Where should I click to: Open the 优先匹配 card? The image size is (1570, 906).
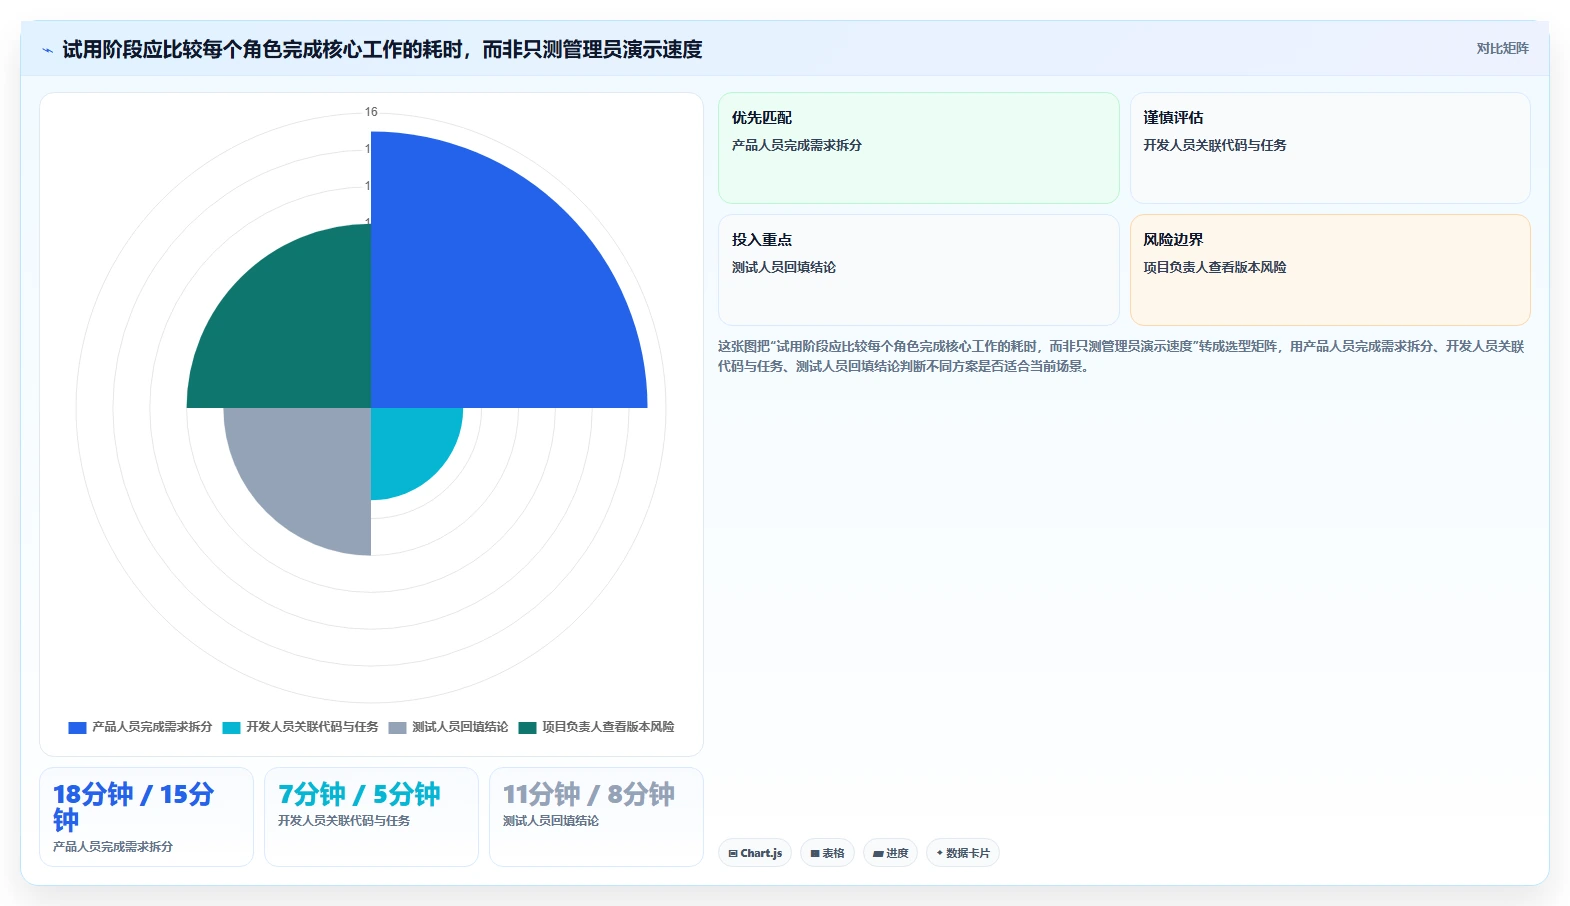[918, 148]
